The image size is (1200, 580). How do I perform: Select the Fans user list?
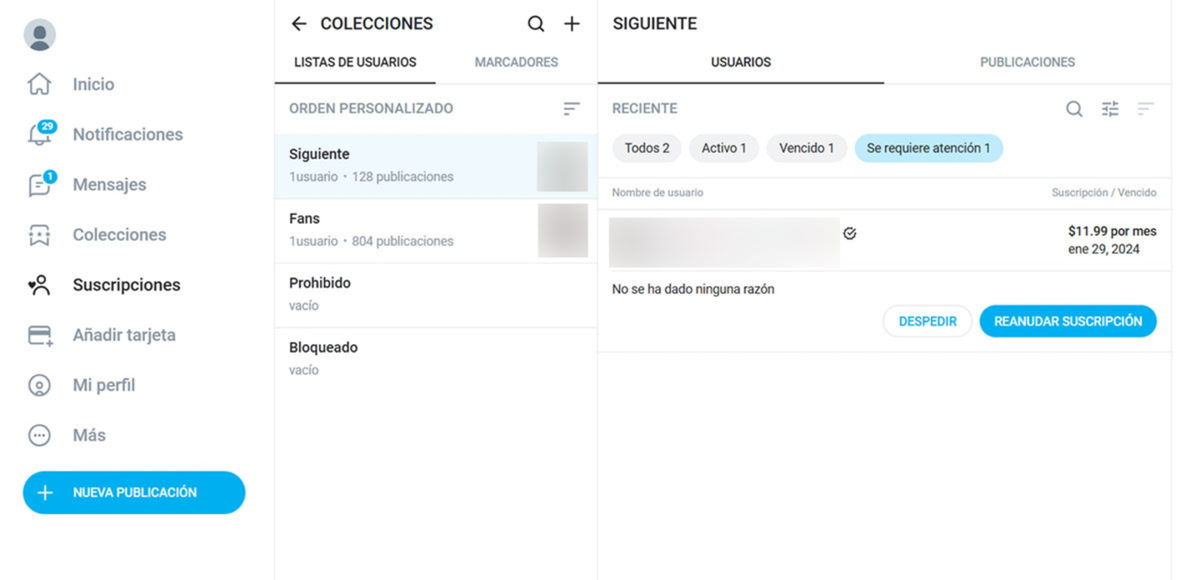coord(400,230)
